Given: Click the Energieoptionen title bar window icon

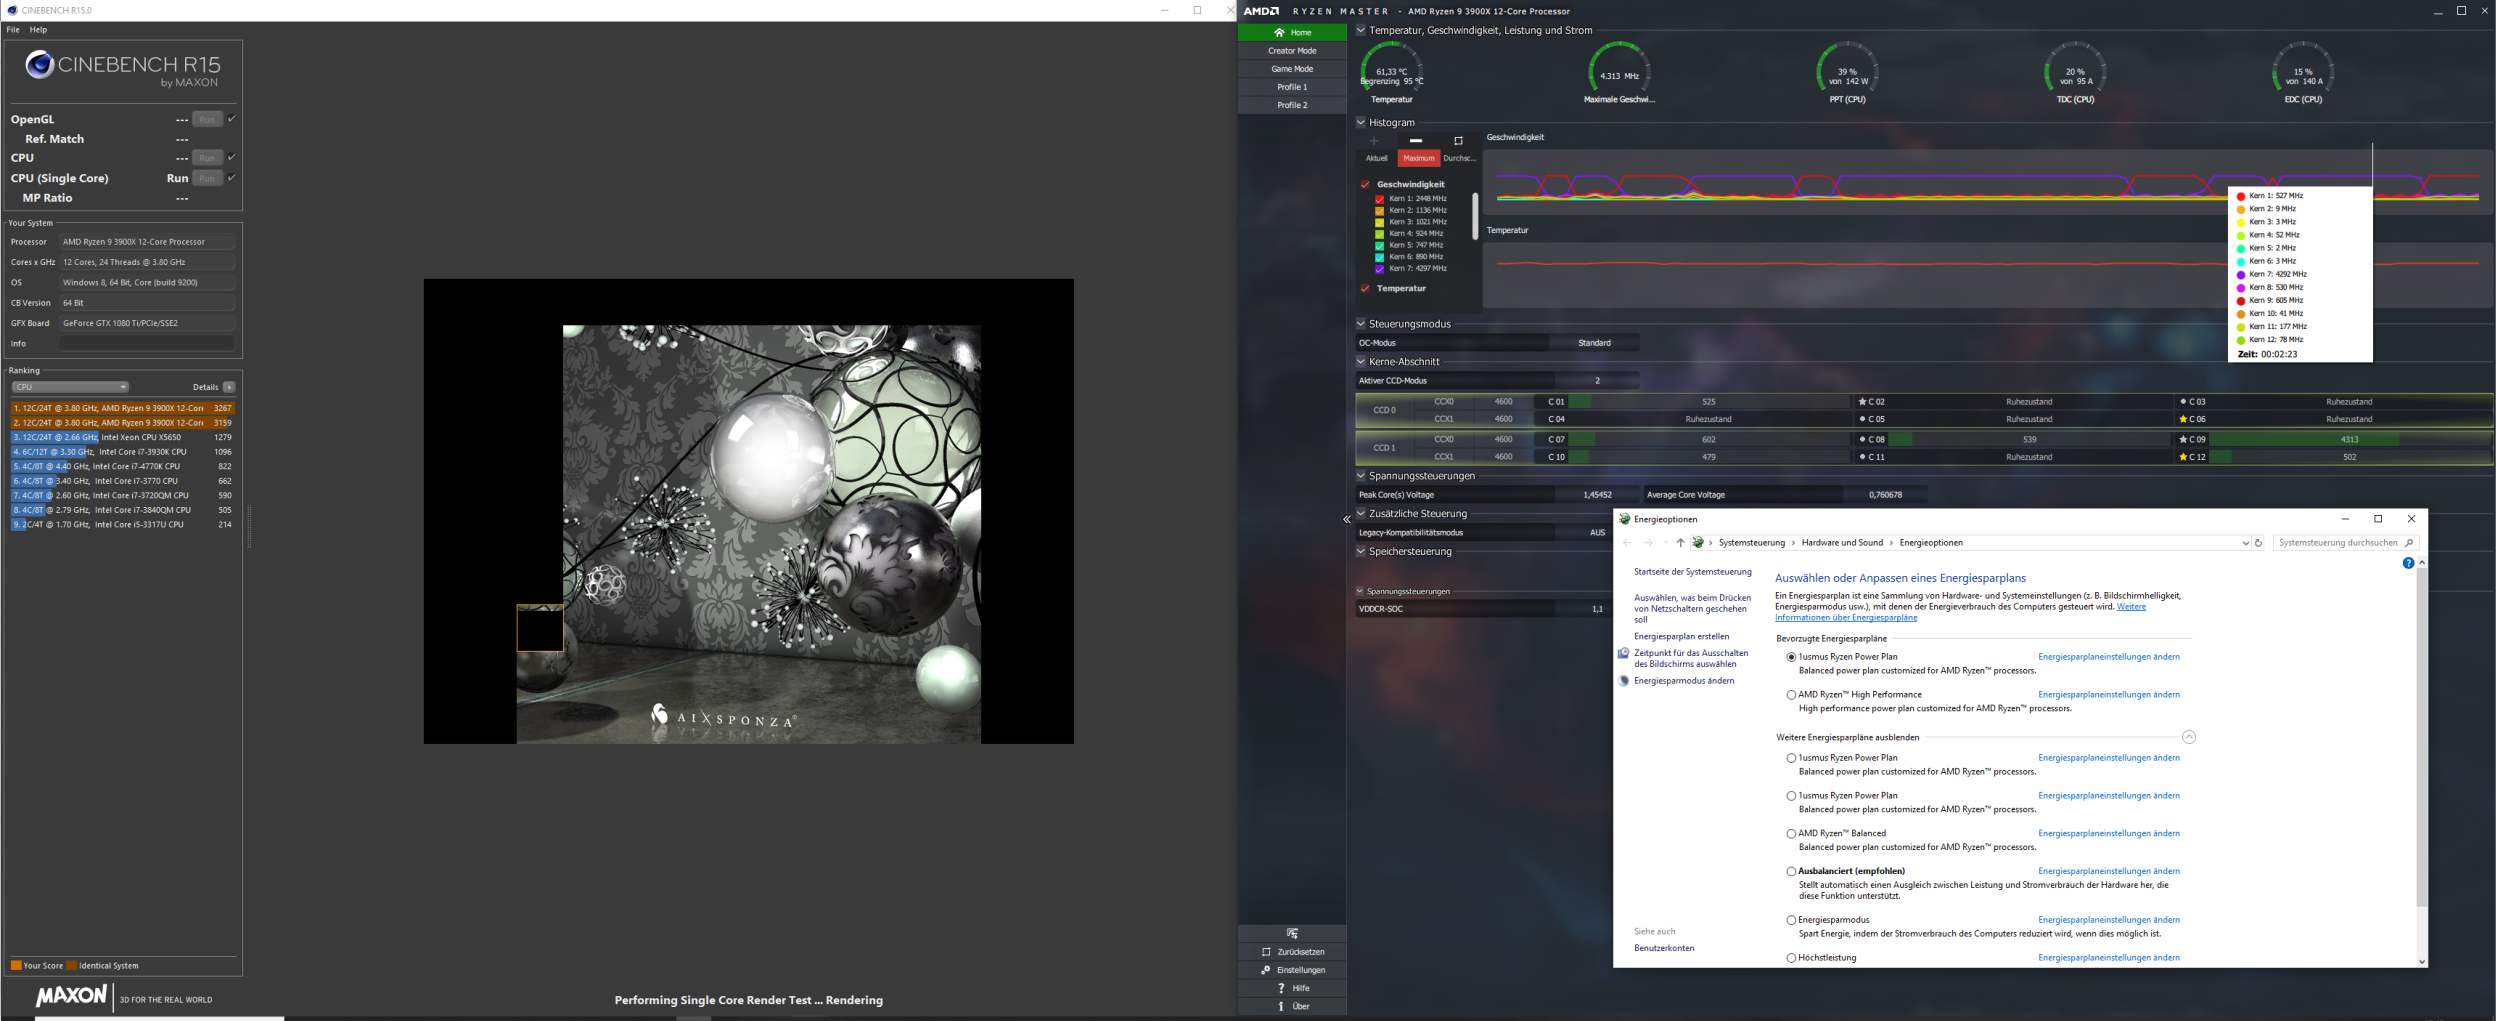Looking at the screenshot, I should (x=1624, y=519).
